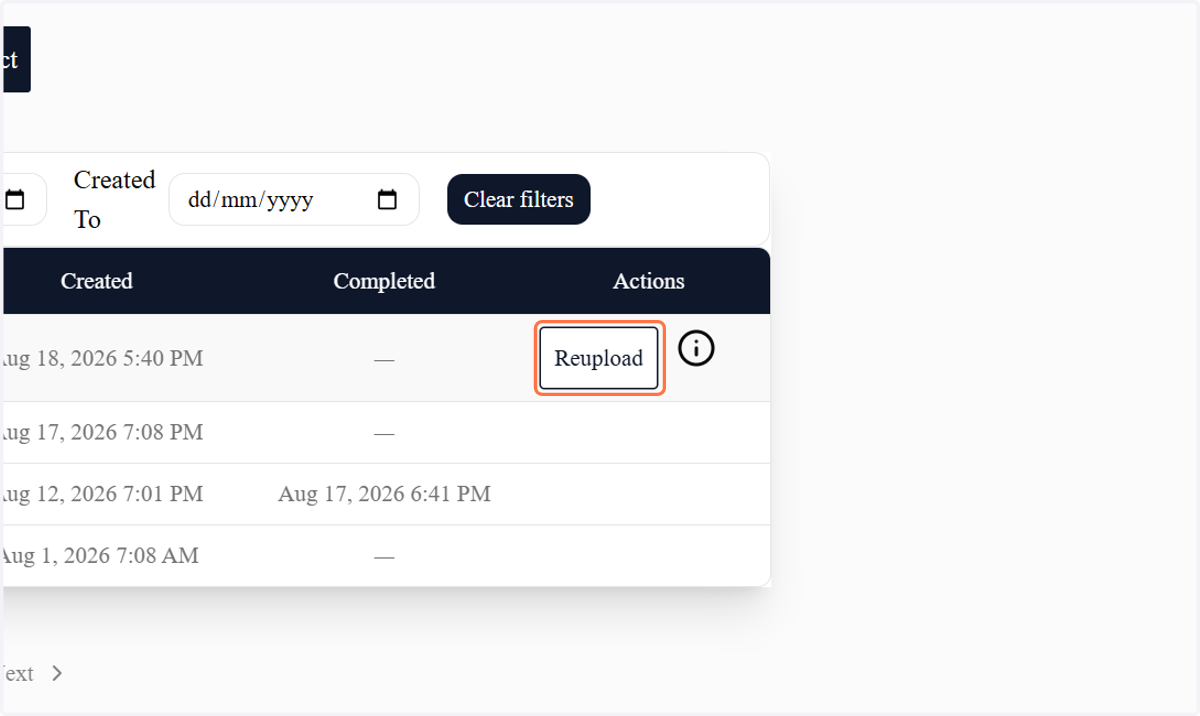Viewport: 1200px width, 716px height.
Task: Go to next page via chevron arrow
Action: 57,674
